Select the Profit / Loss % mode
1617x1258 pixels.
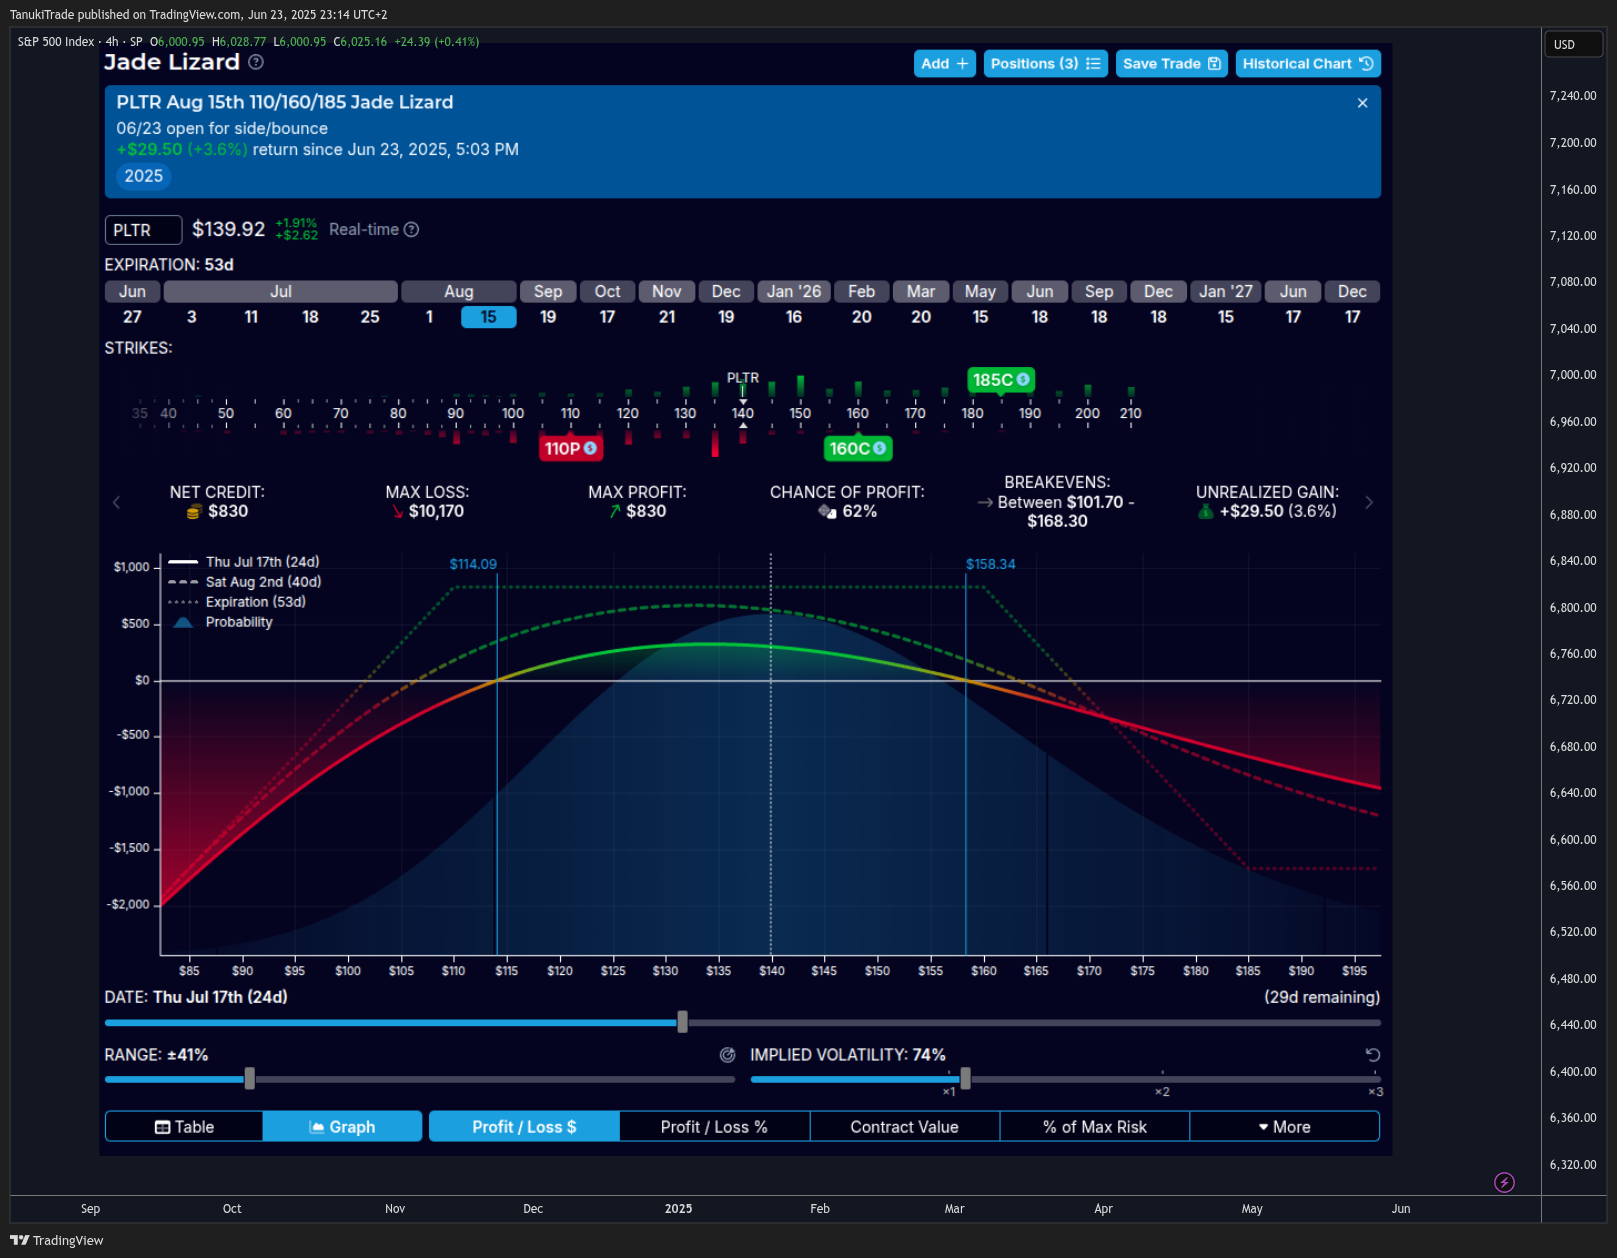[714, 1127]
